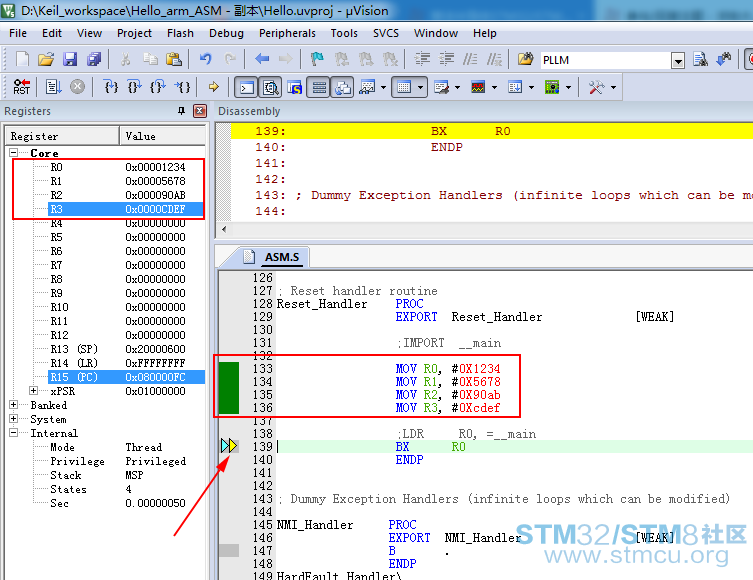Toggle the Command window button

(246, 87)
